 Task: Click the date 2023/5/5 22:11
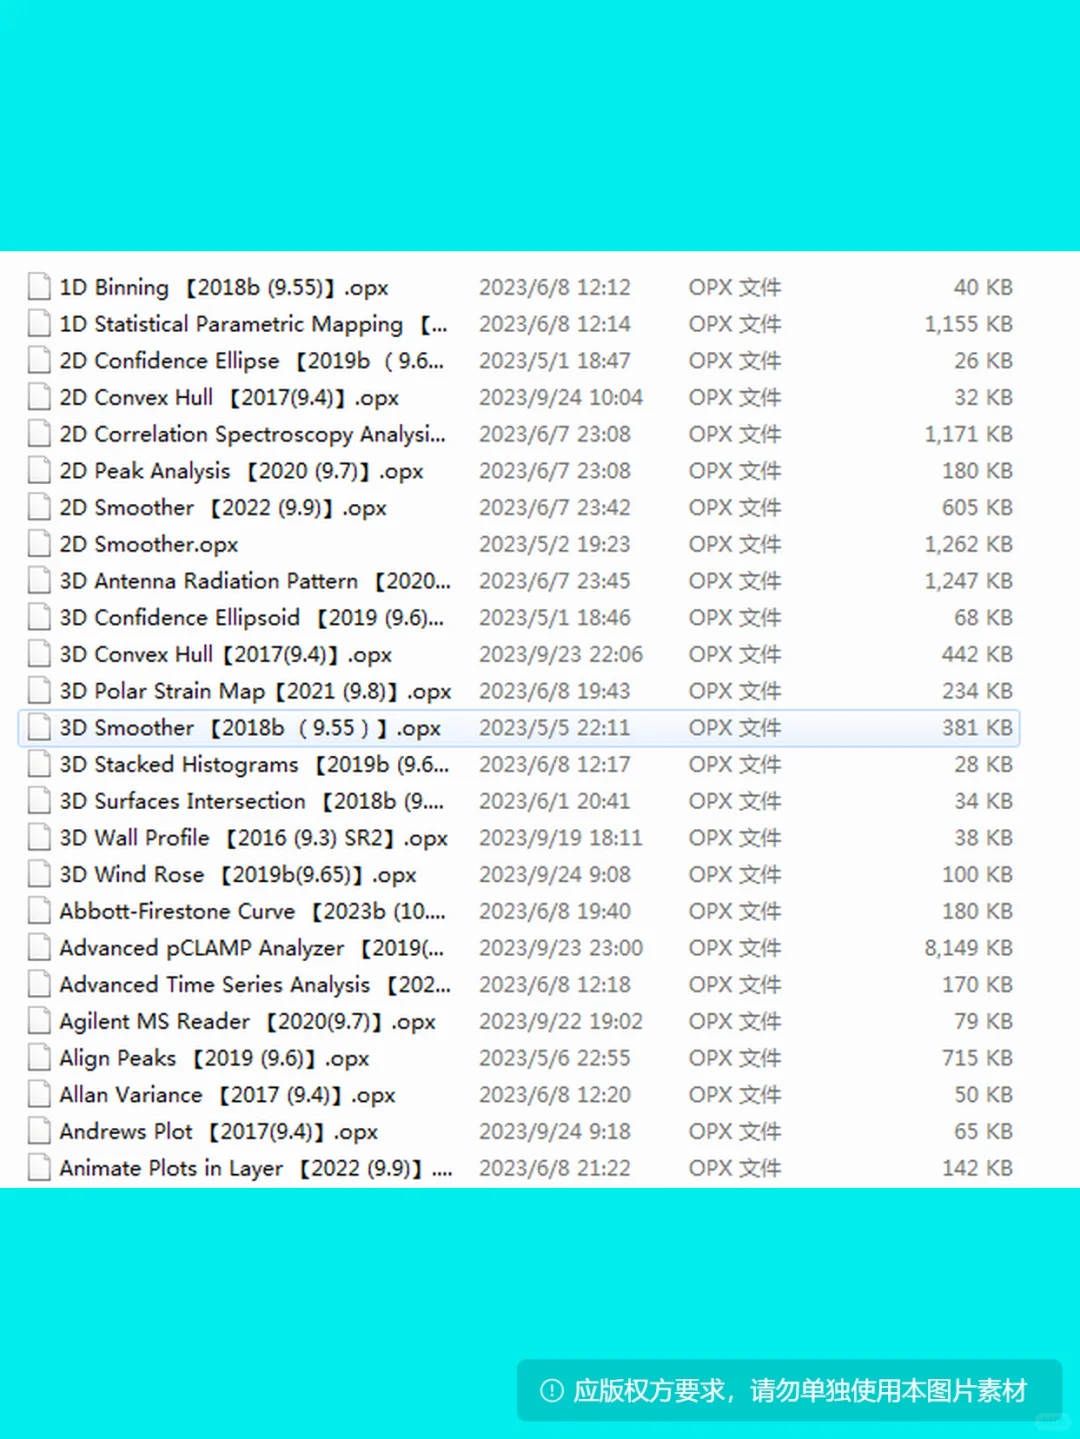(554, 728)
